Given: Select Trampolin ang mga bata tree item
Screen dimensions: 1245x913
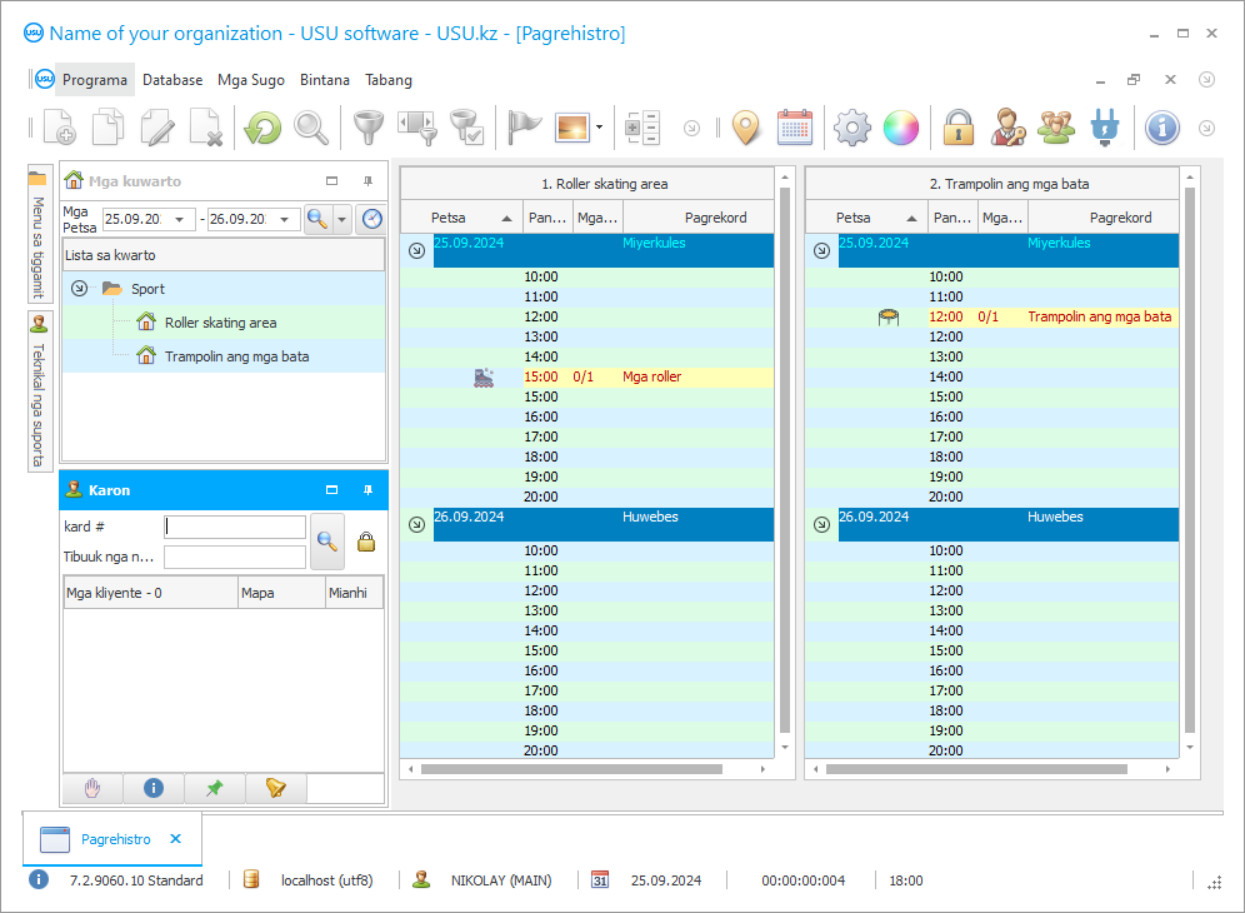Looking at the screenshot, I should click(236, 356).
